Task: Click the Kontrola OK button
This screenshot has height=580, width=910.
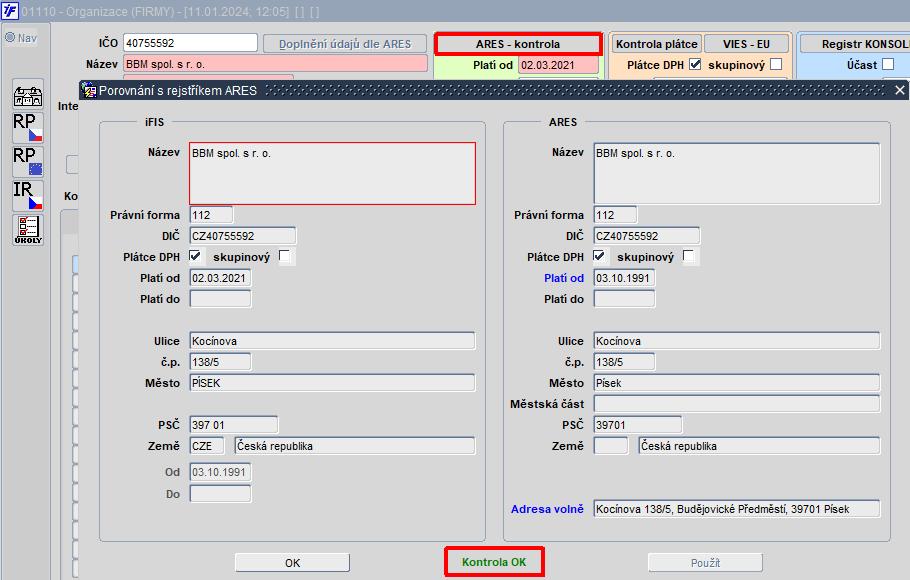Action: pyautogui.click(x=494, y=562)
